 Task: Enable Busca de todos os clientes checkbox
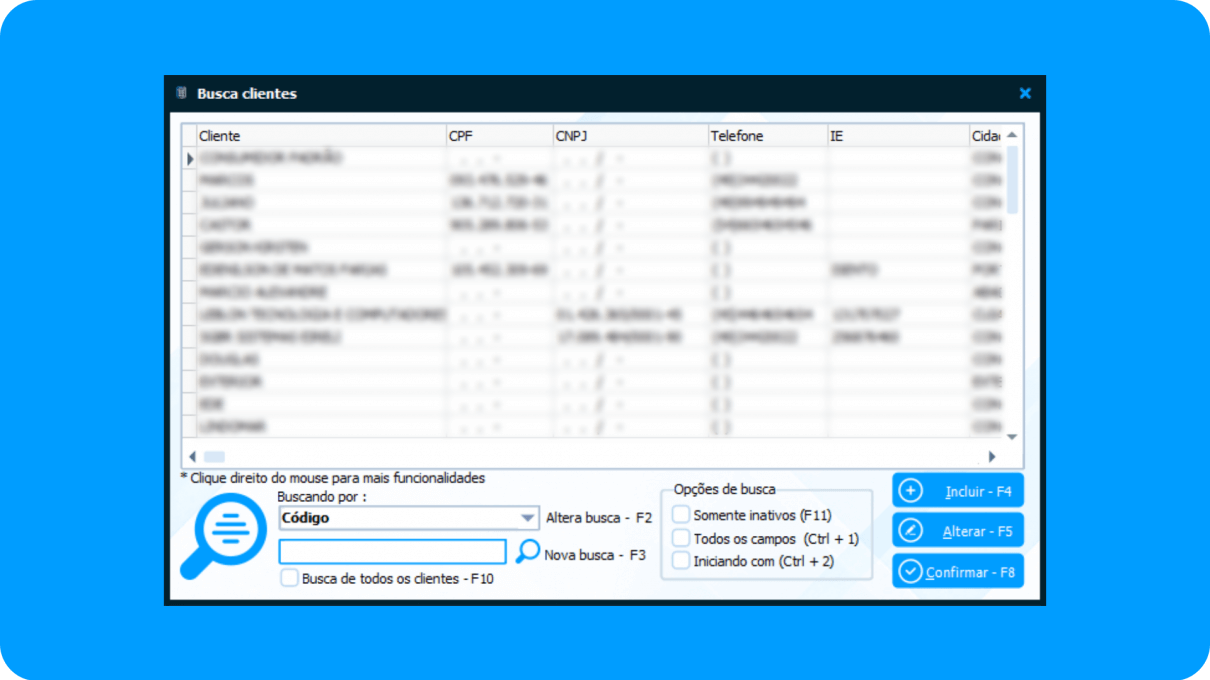pyautogui.click(x=289, y=578)
